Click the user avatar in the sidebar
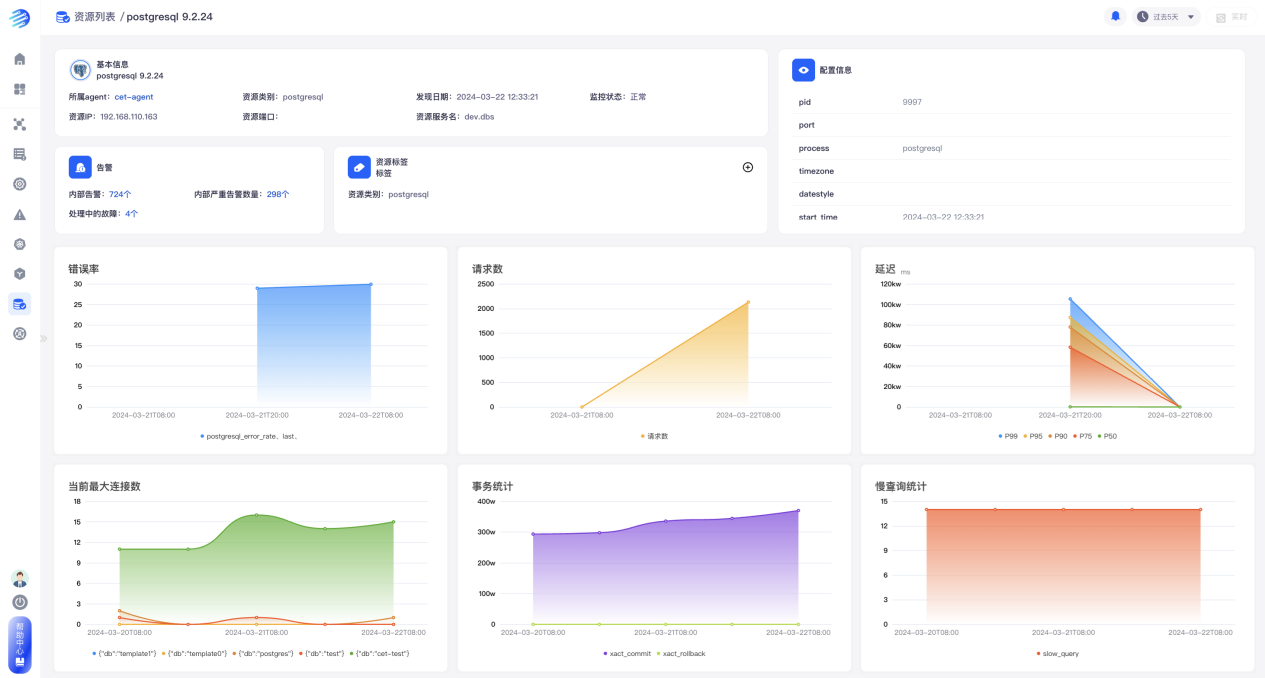 coord(19,579)
